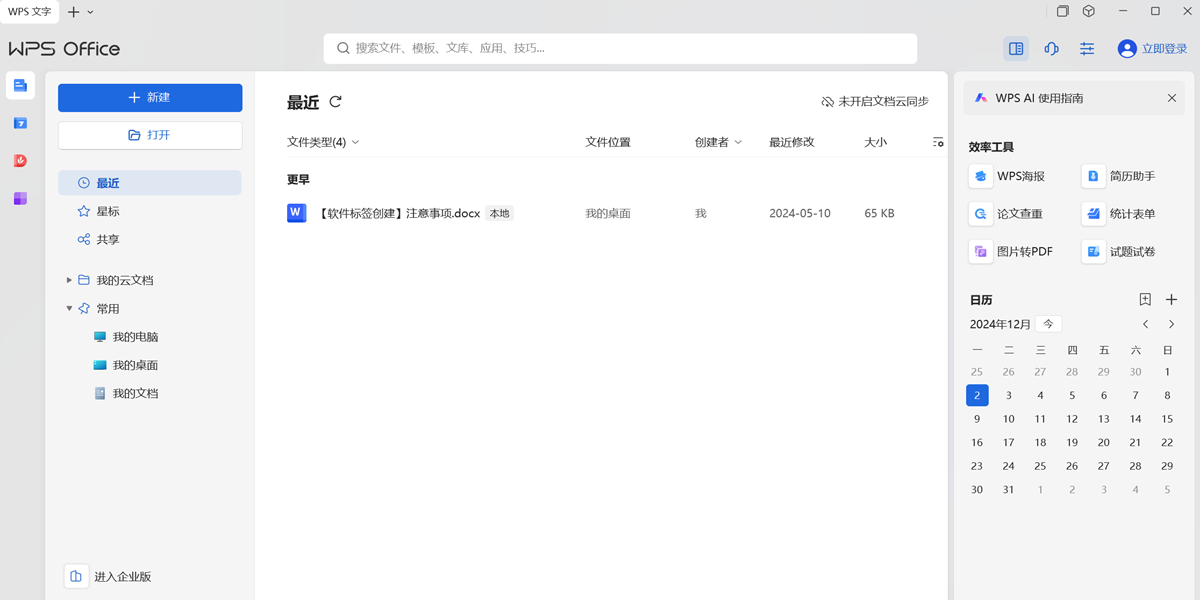
Task: Close the WPS AI 使用指南 banner
Action: click(x=1172, y=98)
